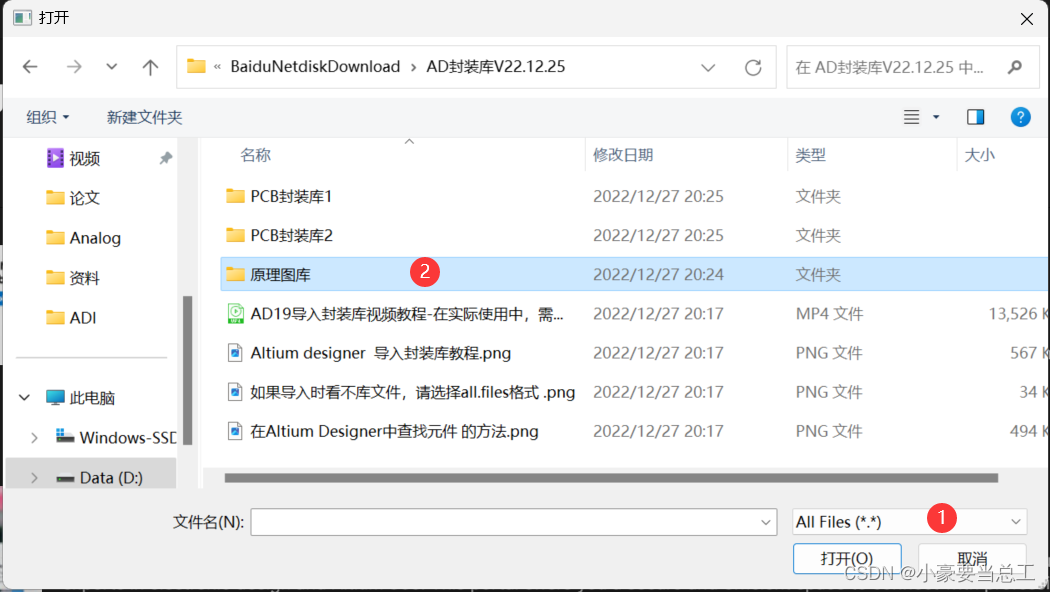The width and height of the screenshot is (1050, 592).
Task: Click the search magnifier icon
Action: point(1014,66)
